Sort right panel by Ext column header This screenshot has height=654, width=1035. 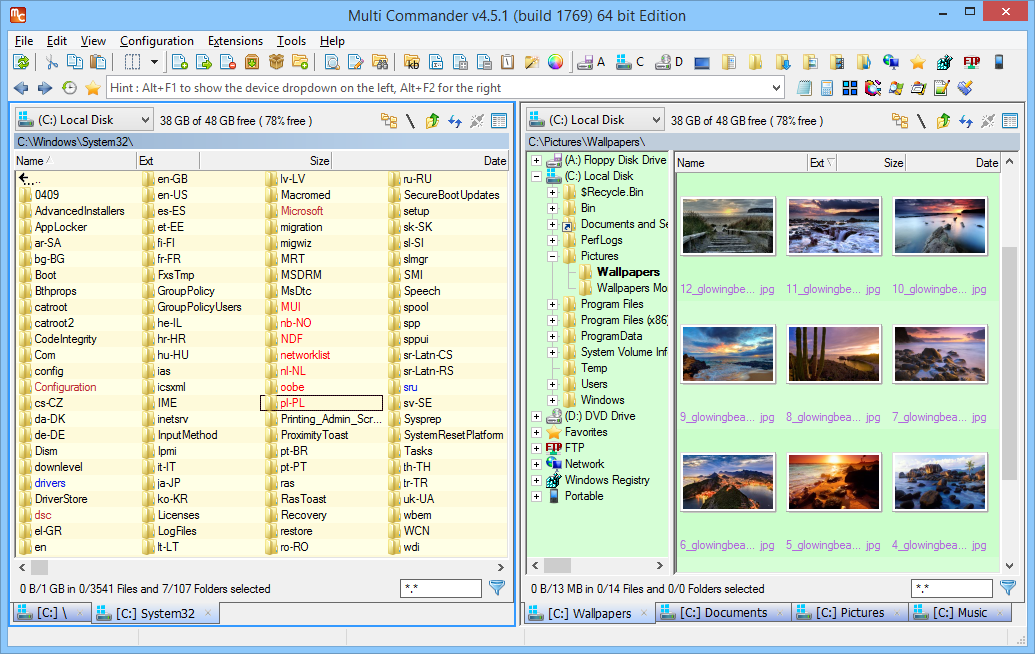822,163
